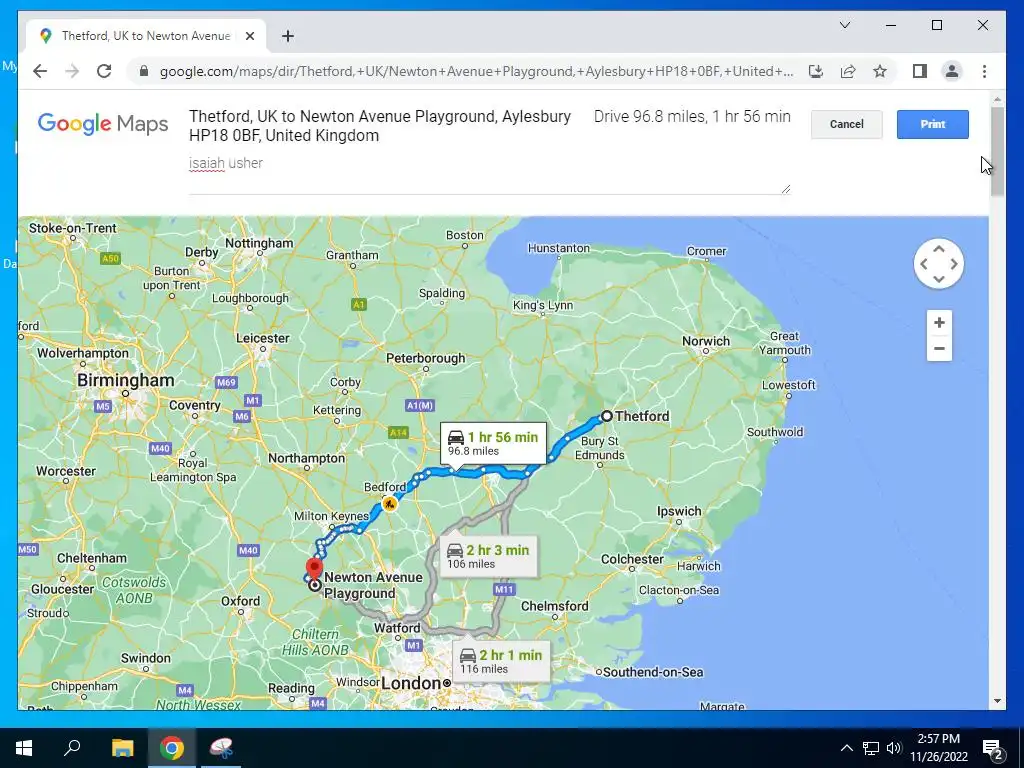Open the volume control

coord(894,748)
